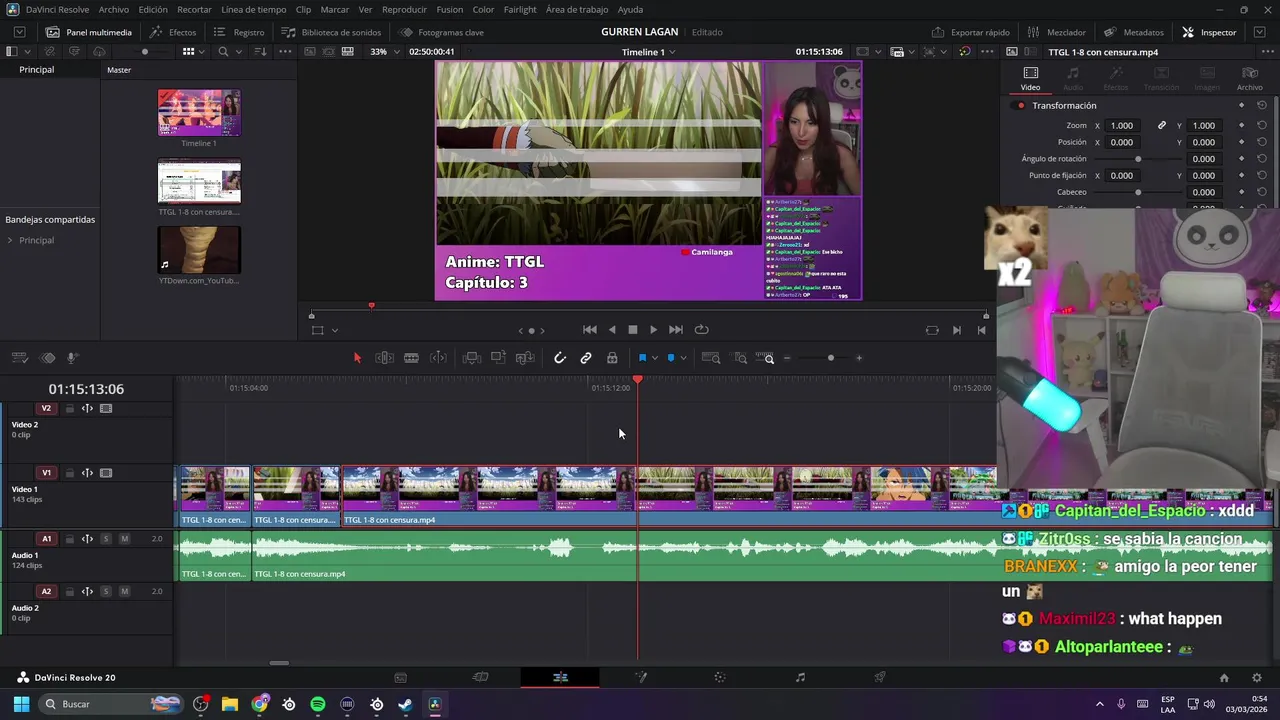Stop playback in the viewer
This screenshot has height=720, width=1280.
pos(632,330)
